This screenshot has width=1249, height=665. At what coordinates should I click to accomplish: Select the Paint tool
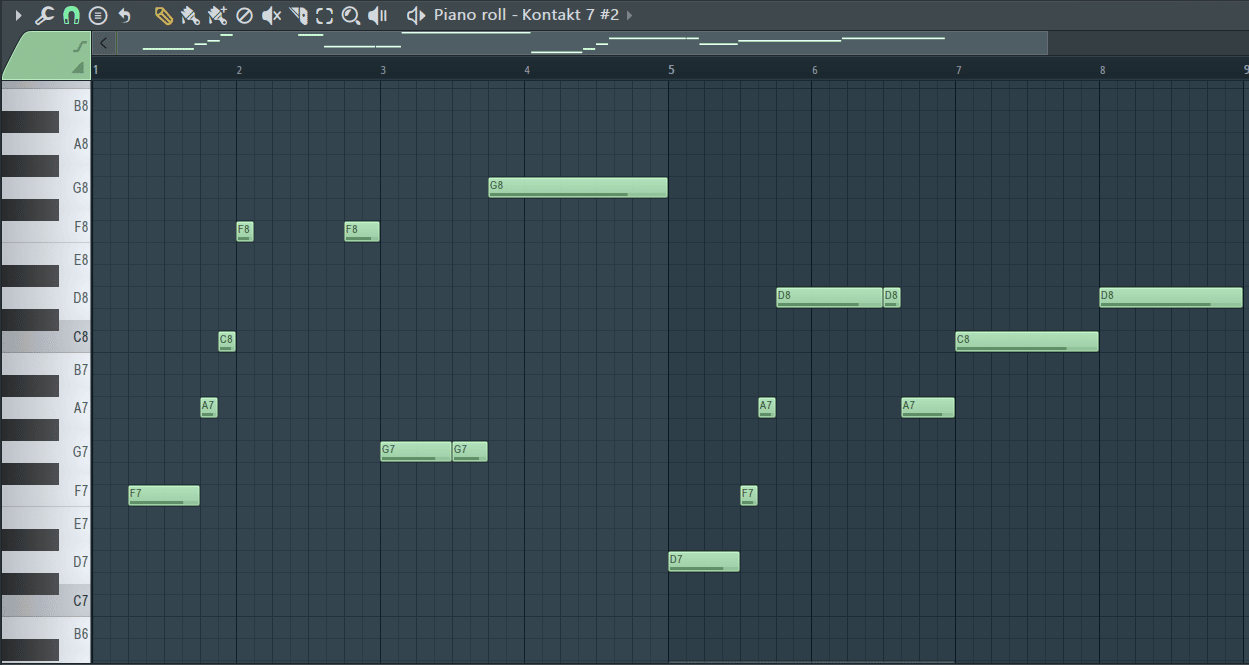tap(189, 15)
